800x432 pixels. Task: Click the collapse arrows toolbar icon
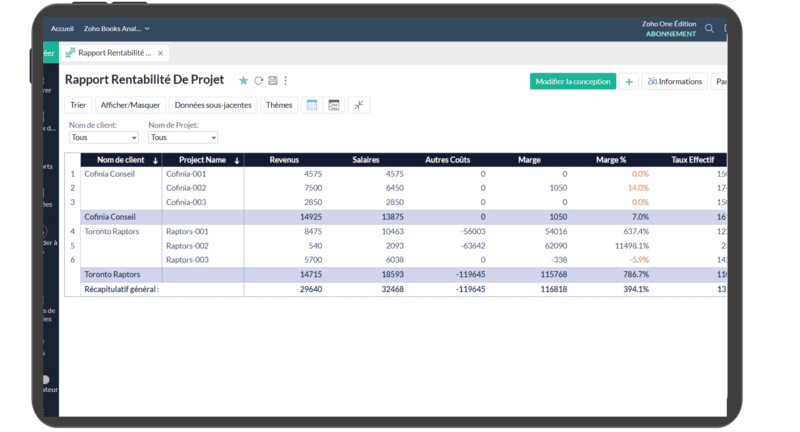tap(358, 105)
